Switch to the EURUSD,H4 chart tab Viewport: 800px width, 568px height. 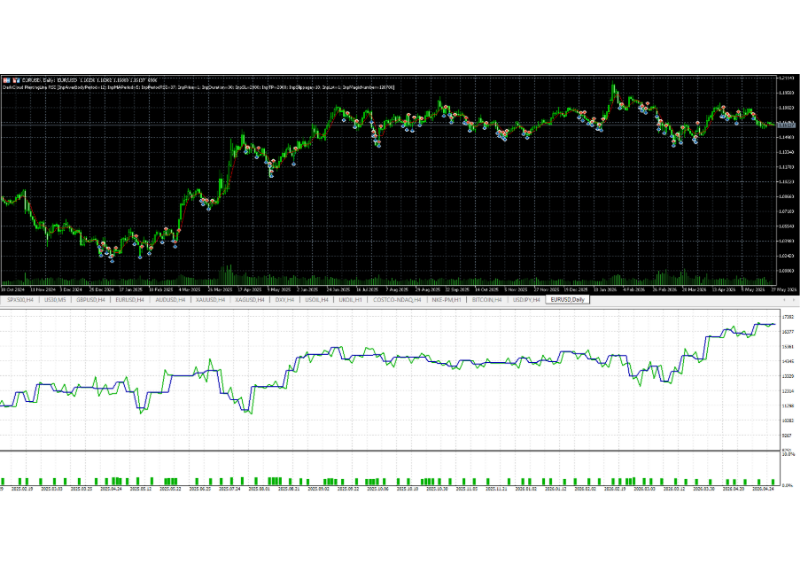point(130,300)
